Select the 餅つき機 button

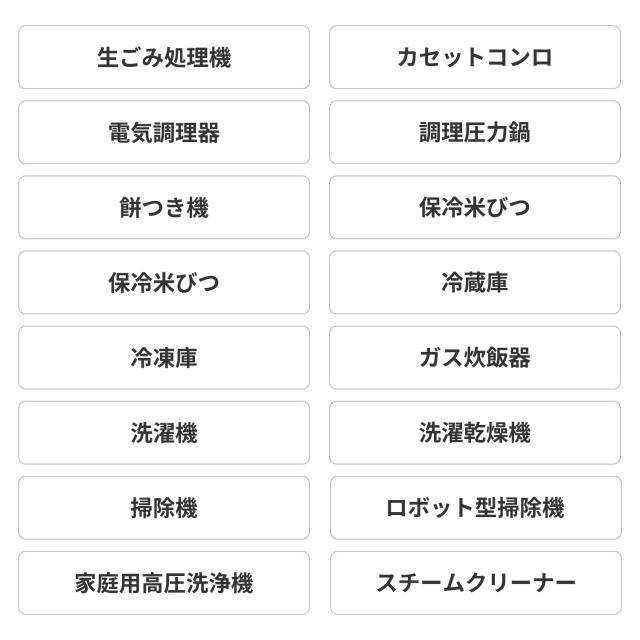coord(164,208)
